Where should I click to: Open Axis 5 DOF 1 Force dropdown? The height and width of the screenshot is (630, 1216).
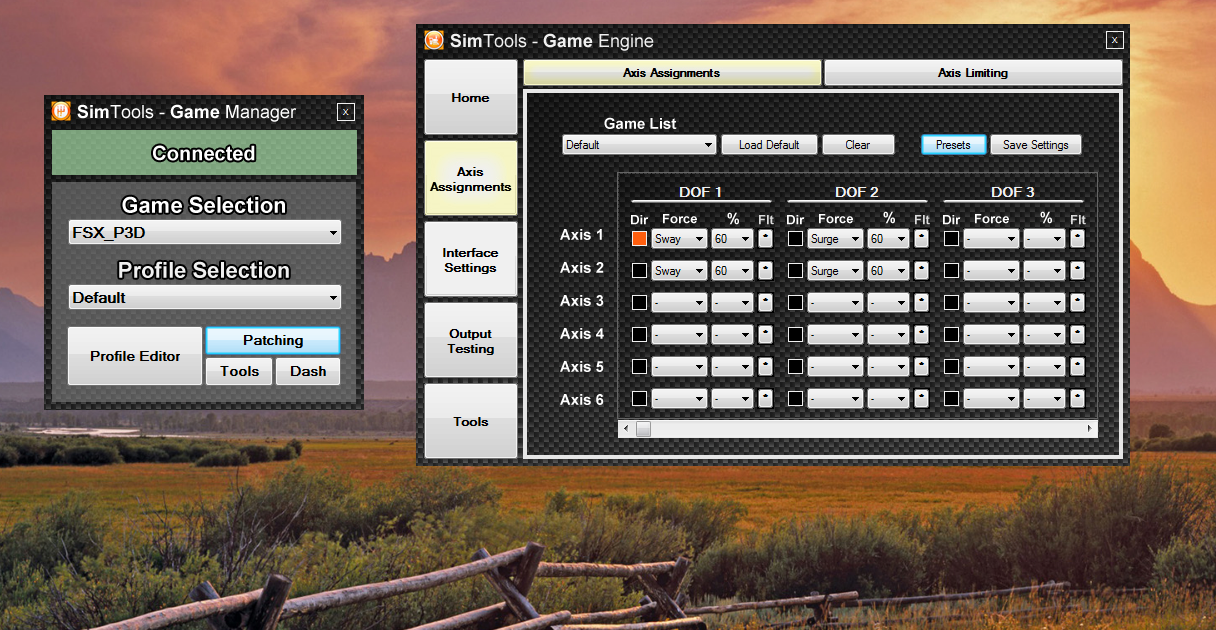(x=679, y=366)
